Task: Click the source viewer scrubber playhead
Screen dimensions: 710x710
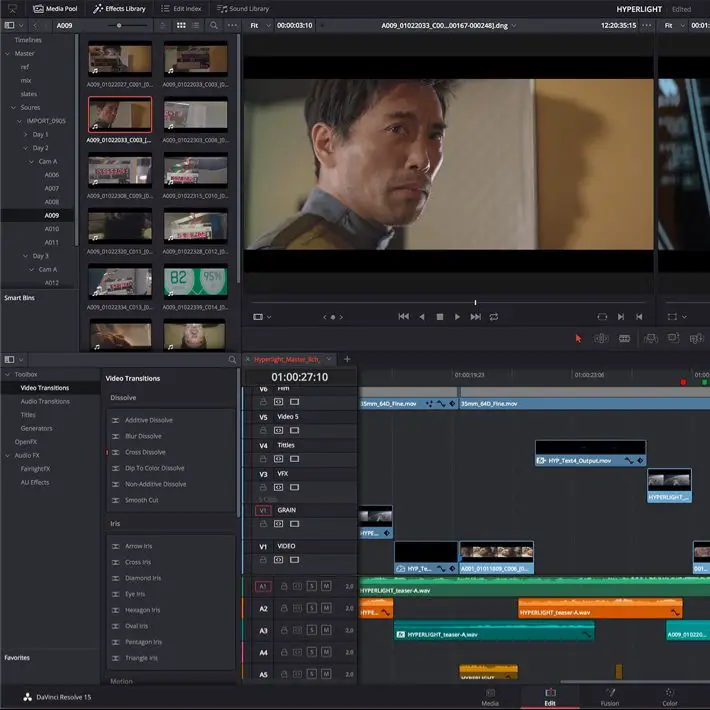Action: click(x=475, y=302)
